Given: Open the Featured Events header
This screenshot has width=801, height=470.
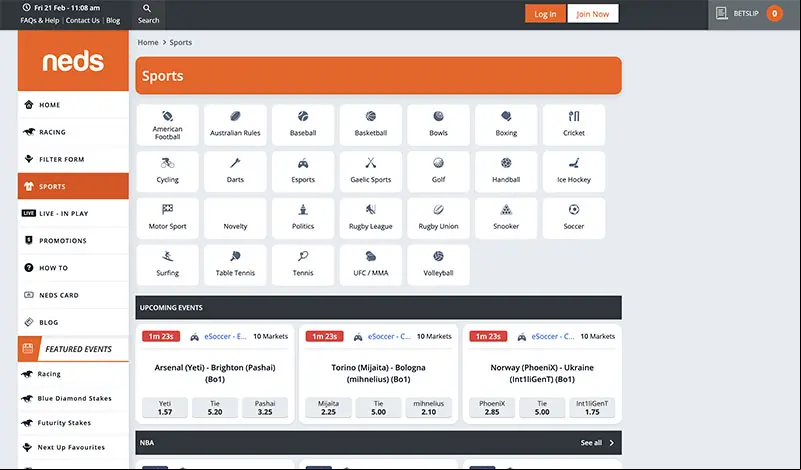Looking at the screenshot, I should [73, 349].
